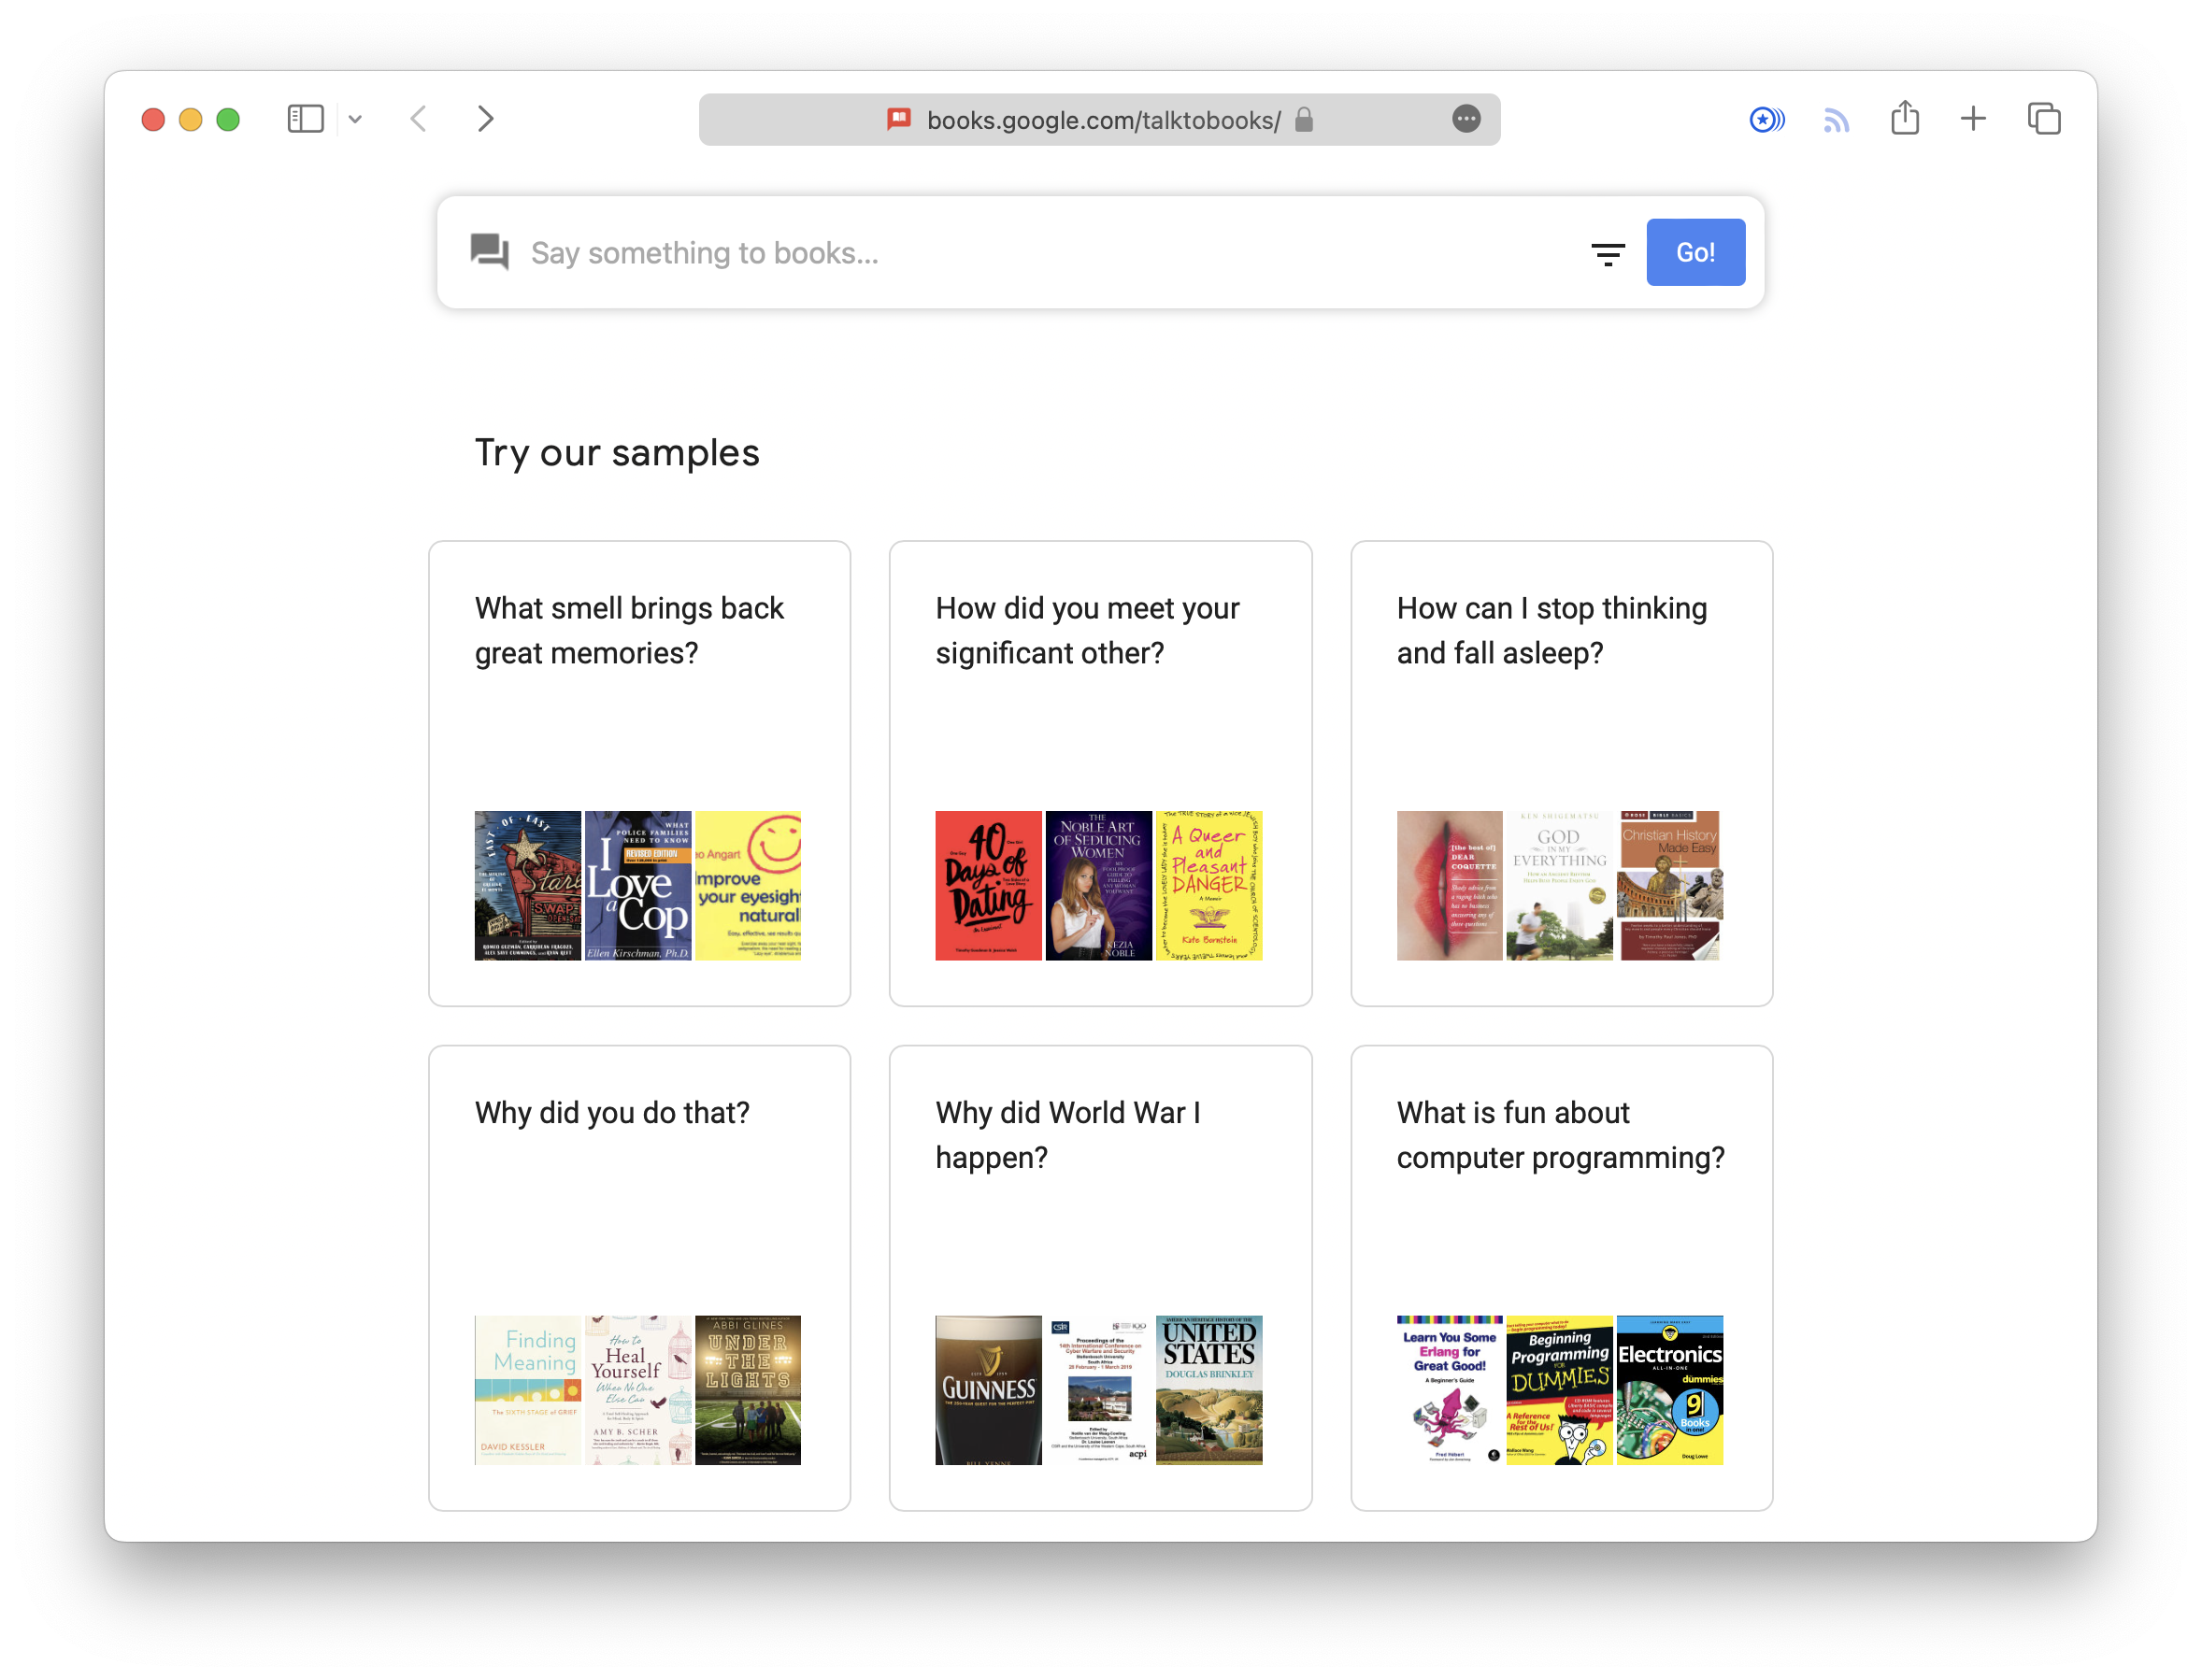2202x1680 pixels.
Task: Click the chat bubbles icon in search bar
Action: [x=490, y=252]
